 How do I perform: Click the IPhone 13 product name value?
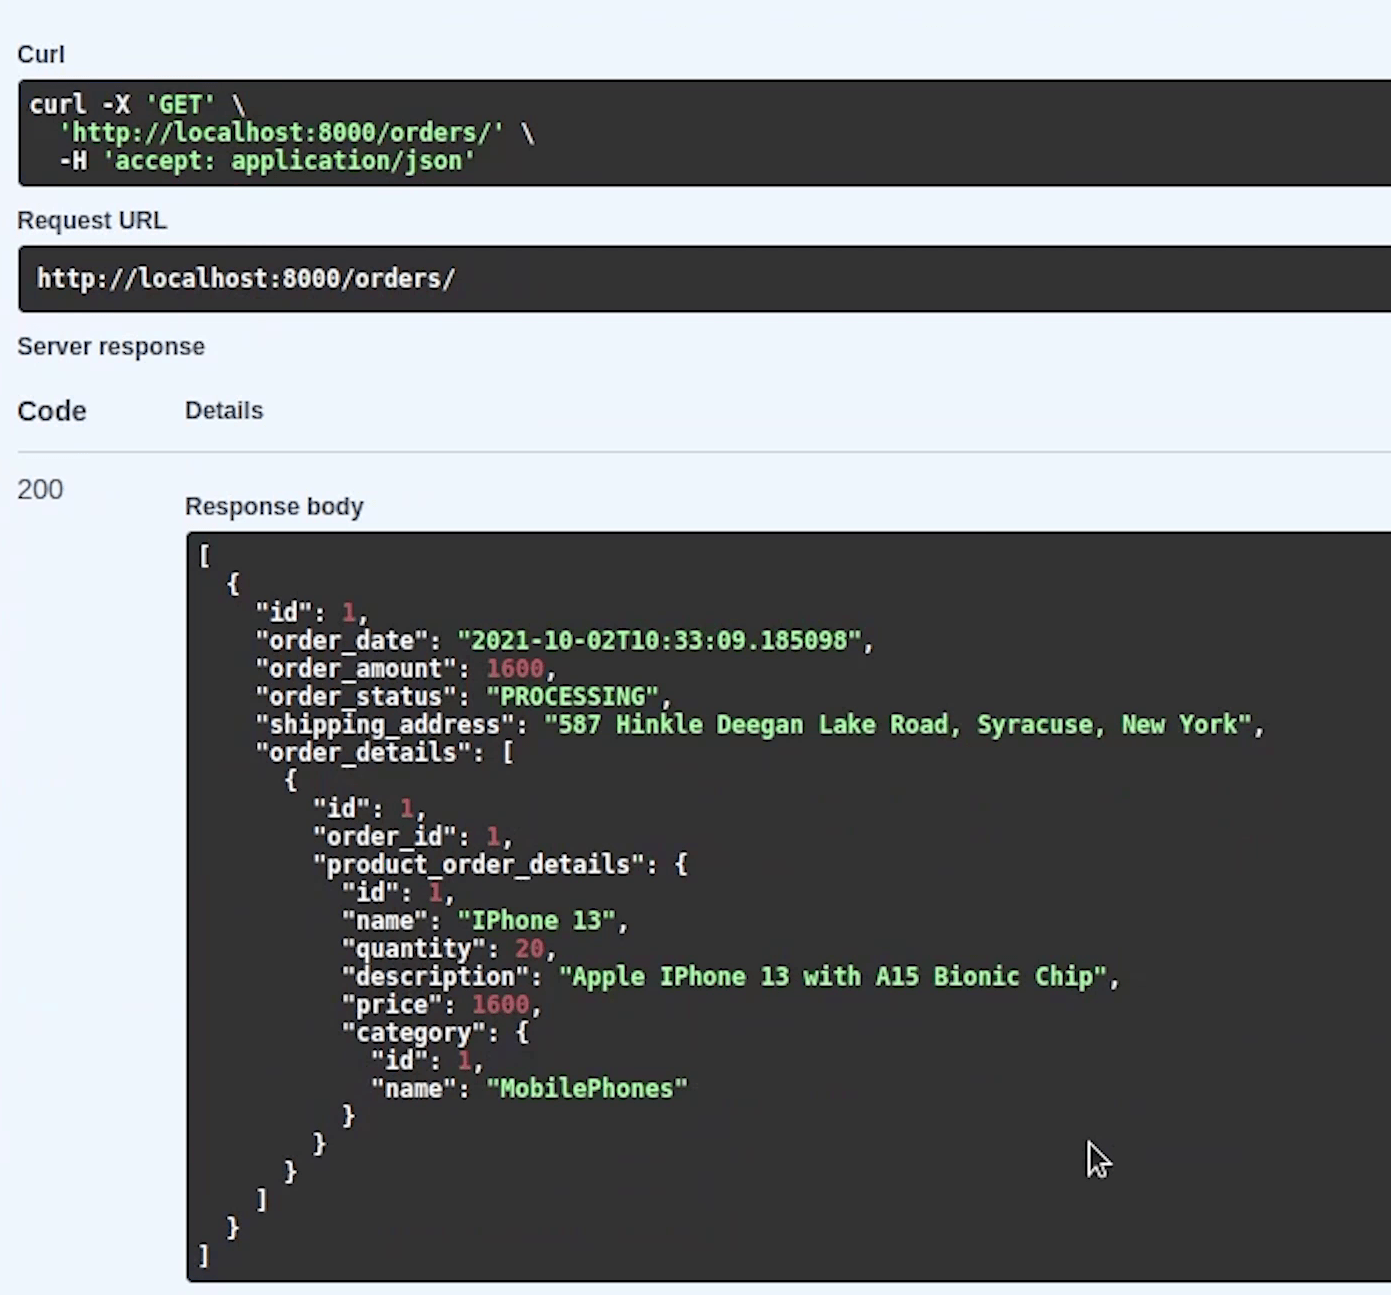(x=536, y=921)
